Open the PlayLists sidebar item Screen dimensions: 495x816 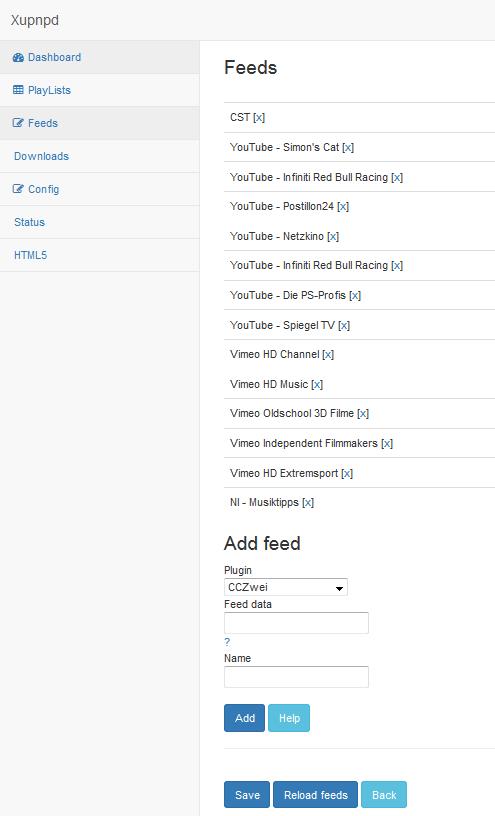coord(99,90)
